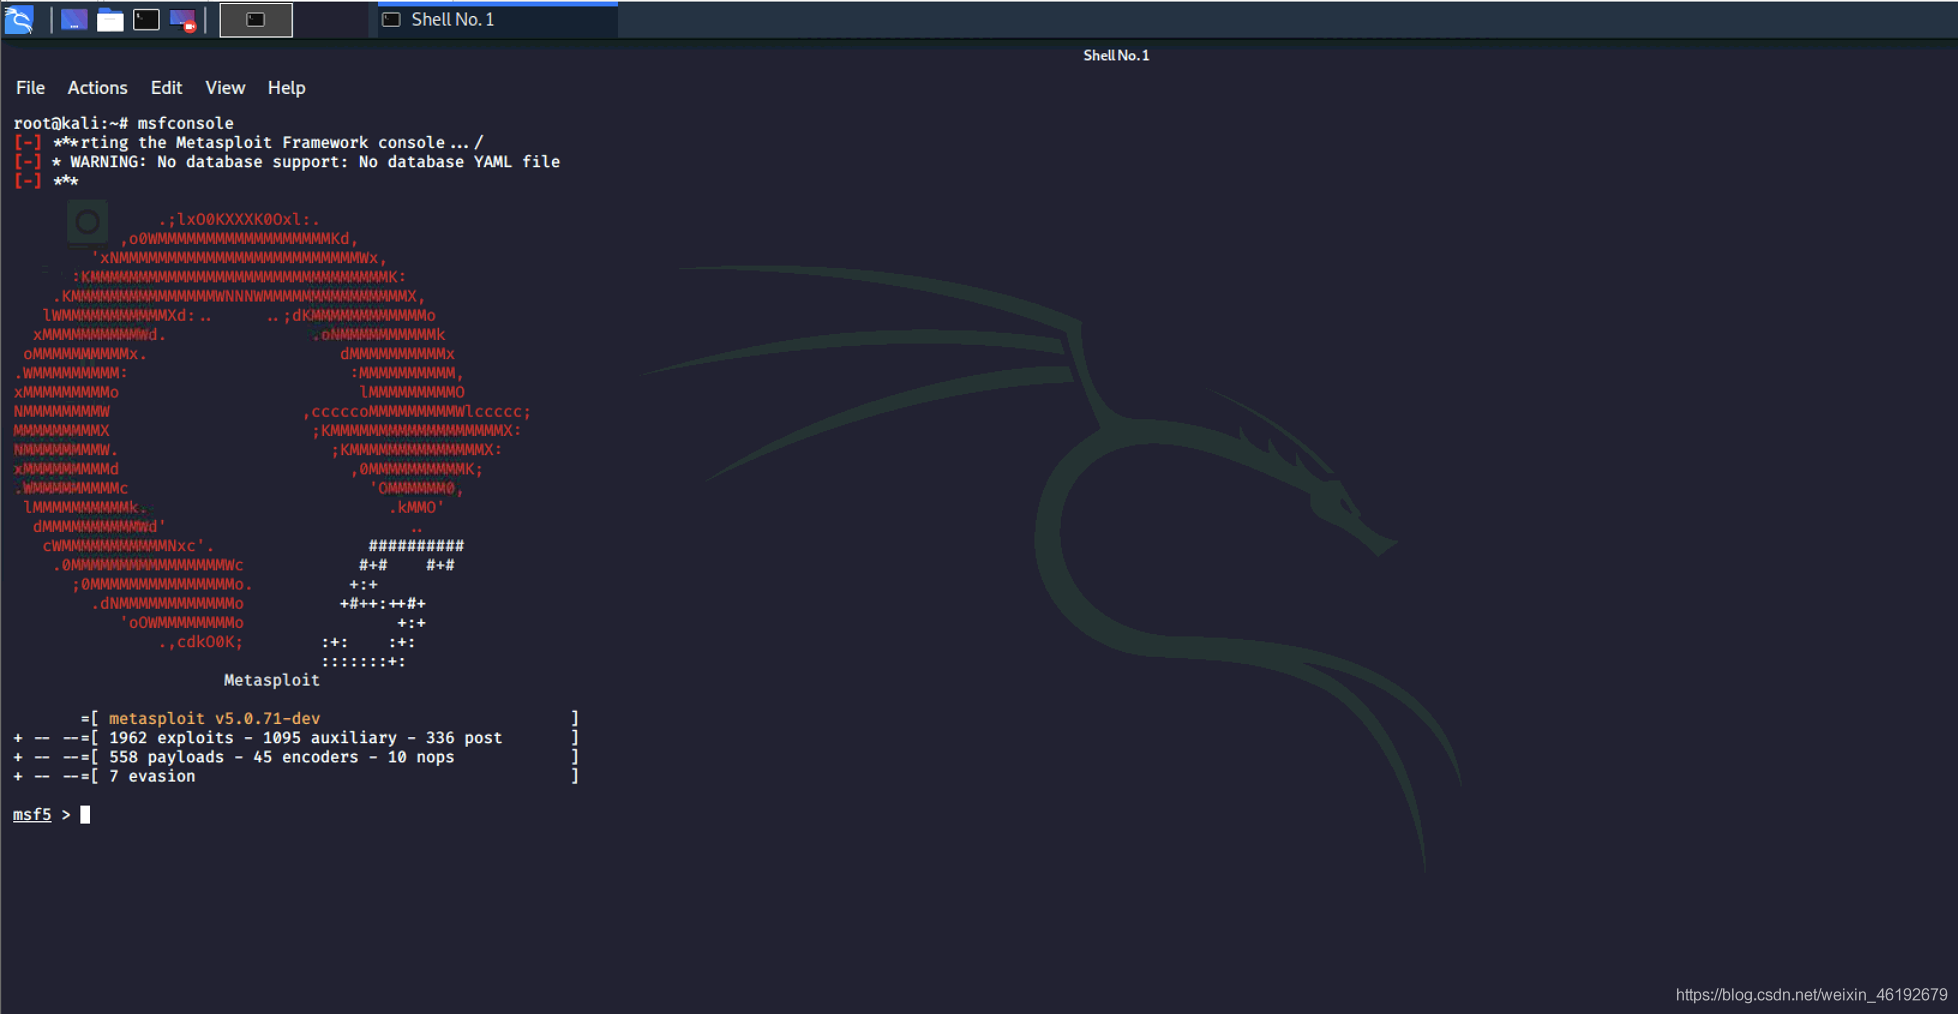Click the show desktop panel icon
Viewport: 1958px width, 1014px height.
74,20
